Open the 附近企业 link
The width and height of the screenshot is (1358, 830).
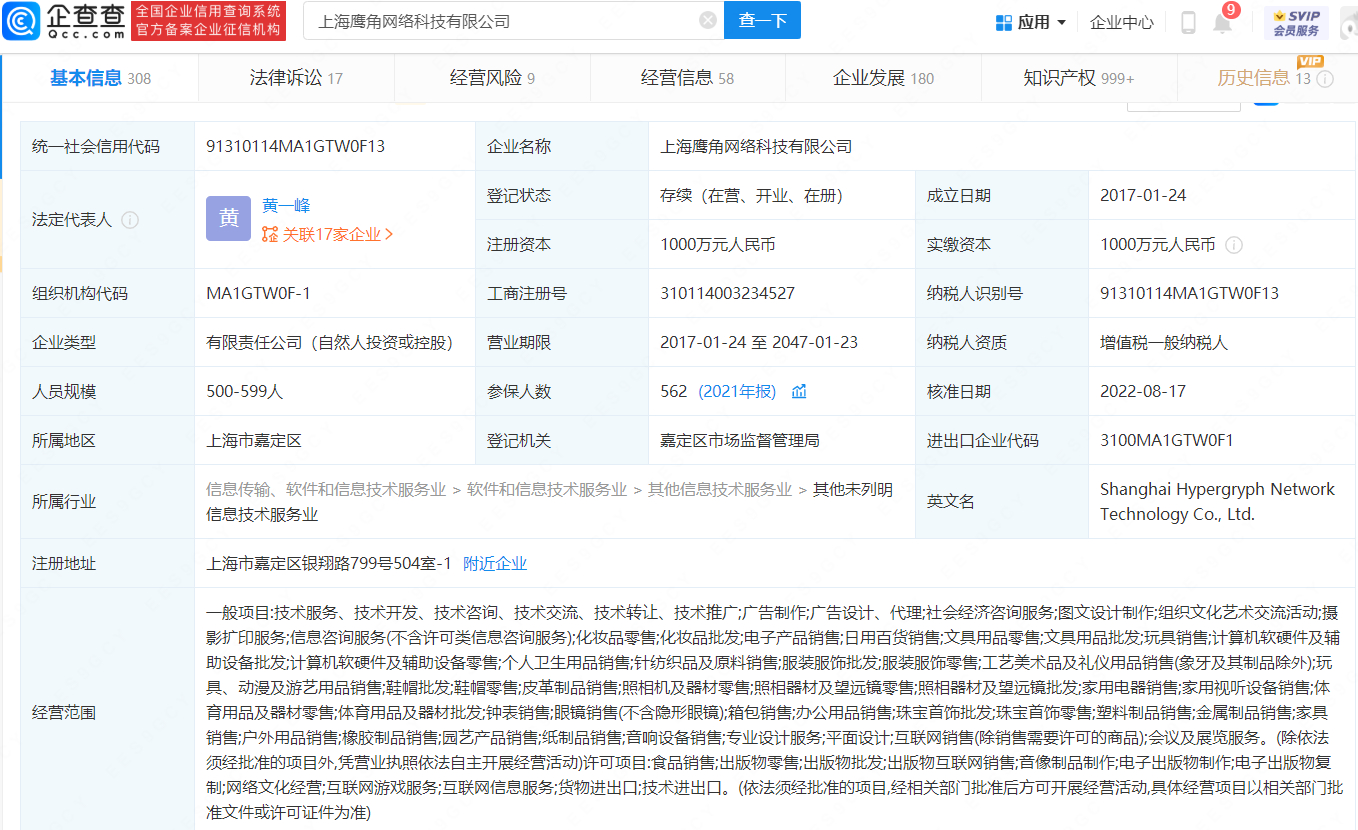click(x=493, y=563)
